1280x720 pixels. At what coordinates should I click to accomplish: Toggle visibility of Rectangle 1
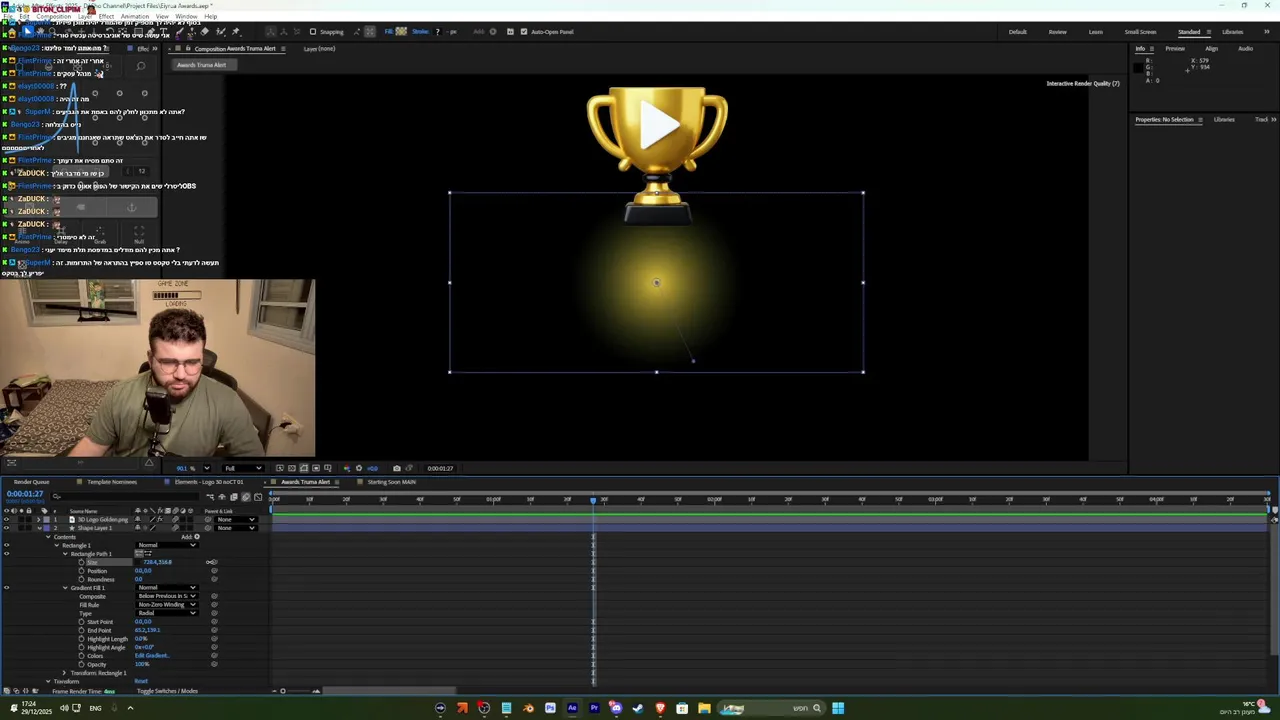tap(6, 545)
